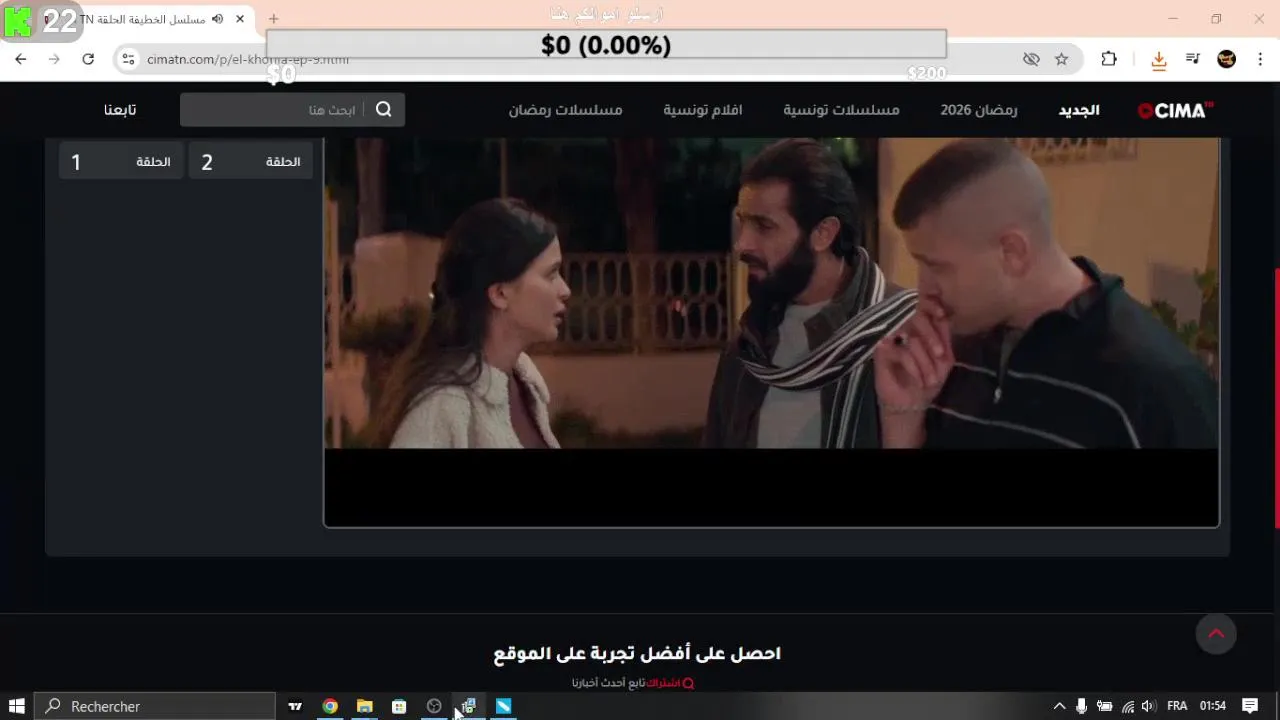Click the اشتراك subscribe link
Image resolution: width=1280 pixels, height=720 pixels.
point(663,683)
